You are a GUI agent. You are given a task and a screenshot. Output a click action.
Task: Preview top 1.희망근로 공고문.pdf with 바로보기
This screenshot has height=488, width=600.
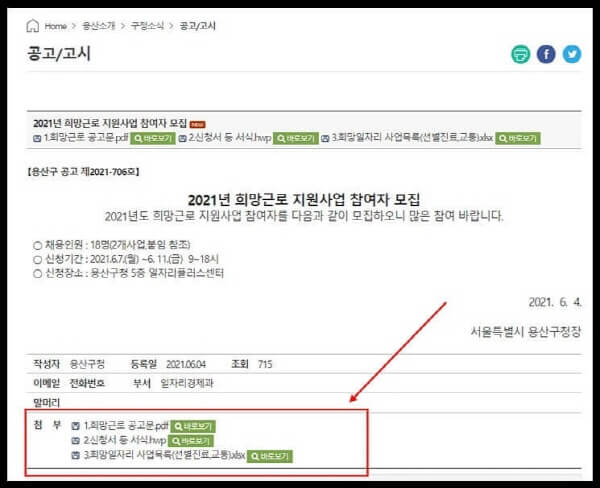pyautogui.click(x=153, y=139)
